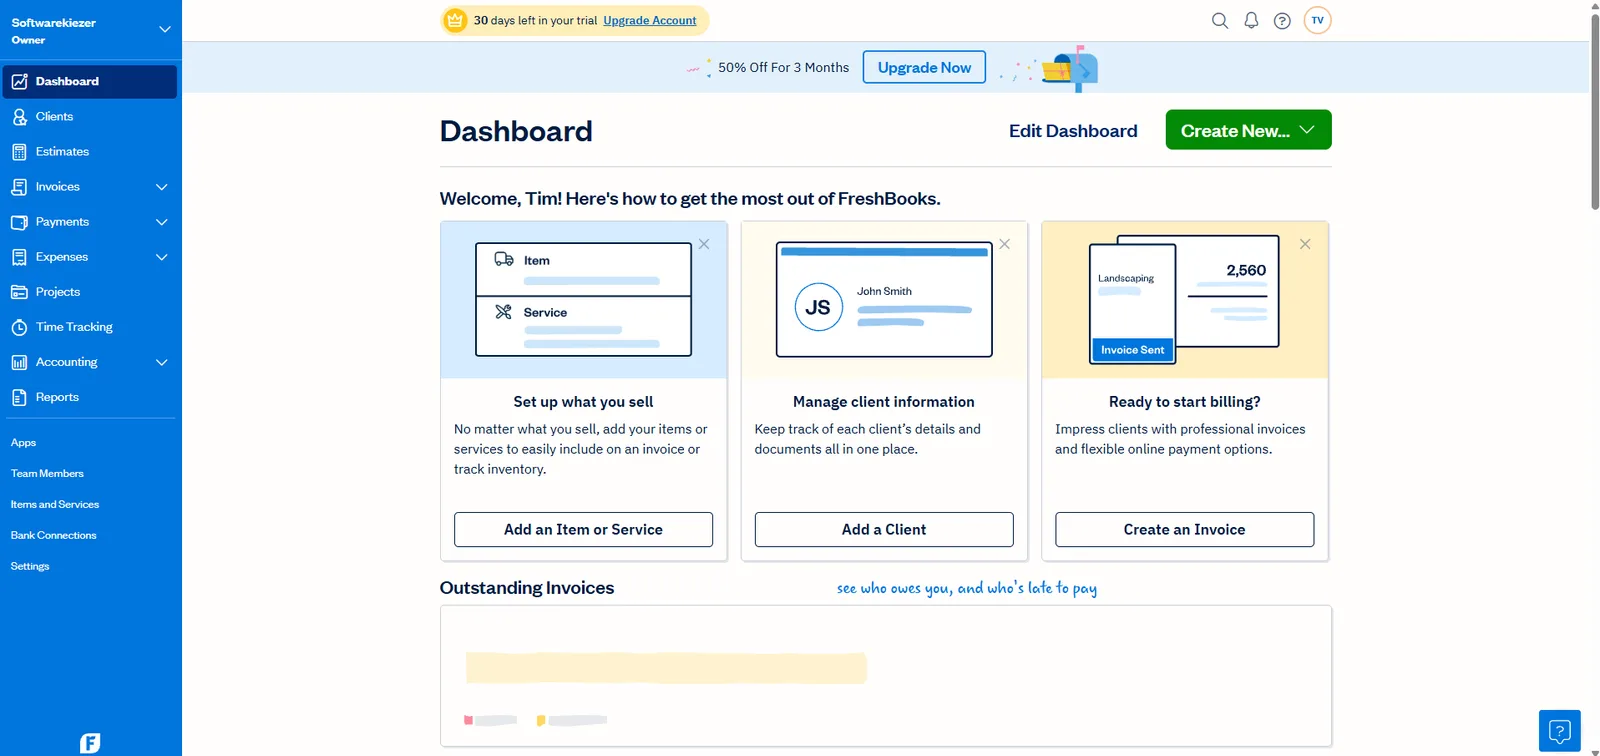Viewport: 1600px width, 756px height.
Task: Click Add a Client button
Action: coord(884,530)
